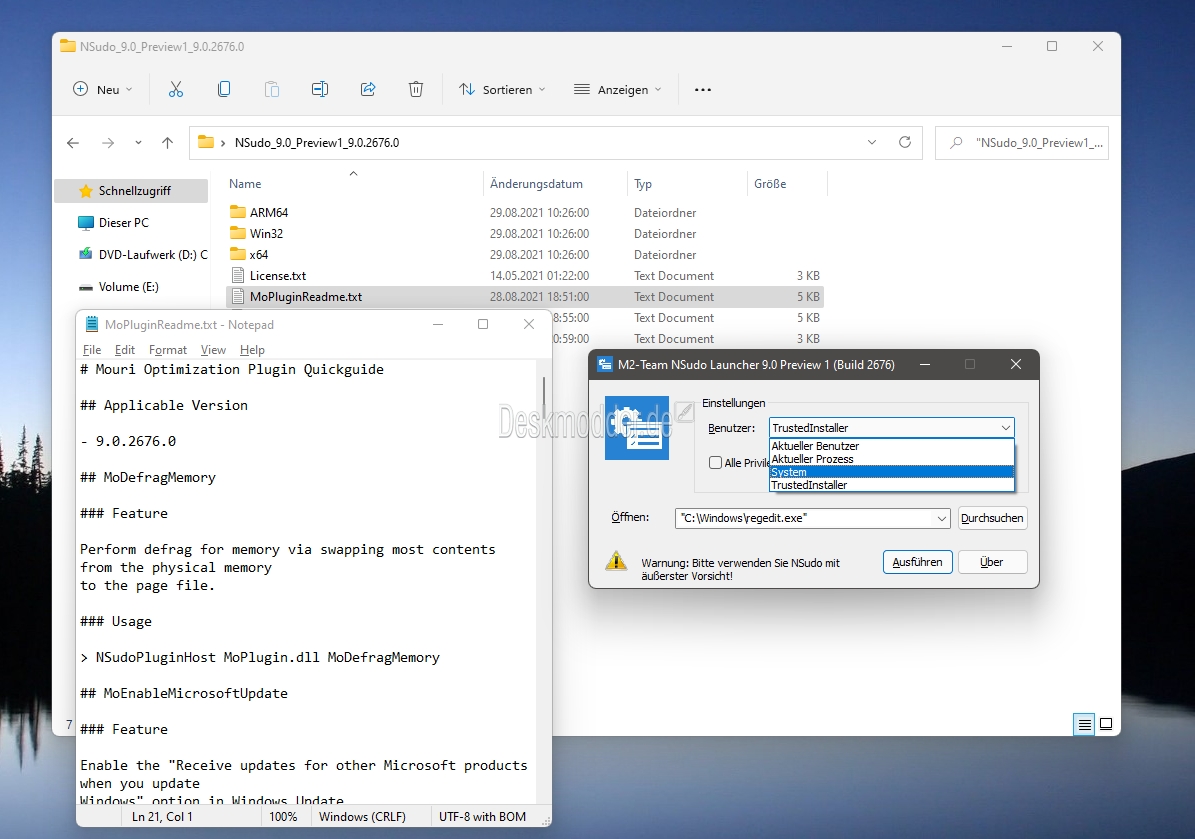
Task: Expand recent locations chevron beside forward arrow
Action: (138, 143)
